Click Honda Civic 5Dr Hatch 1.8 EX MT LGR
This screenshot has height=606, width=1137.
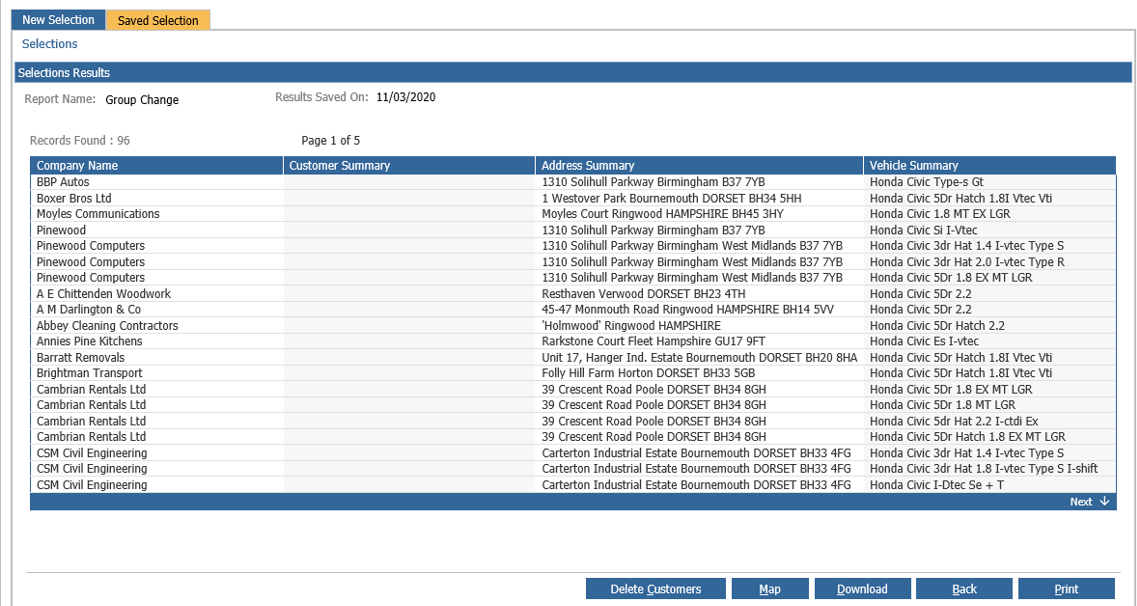coord(967,436)
